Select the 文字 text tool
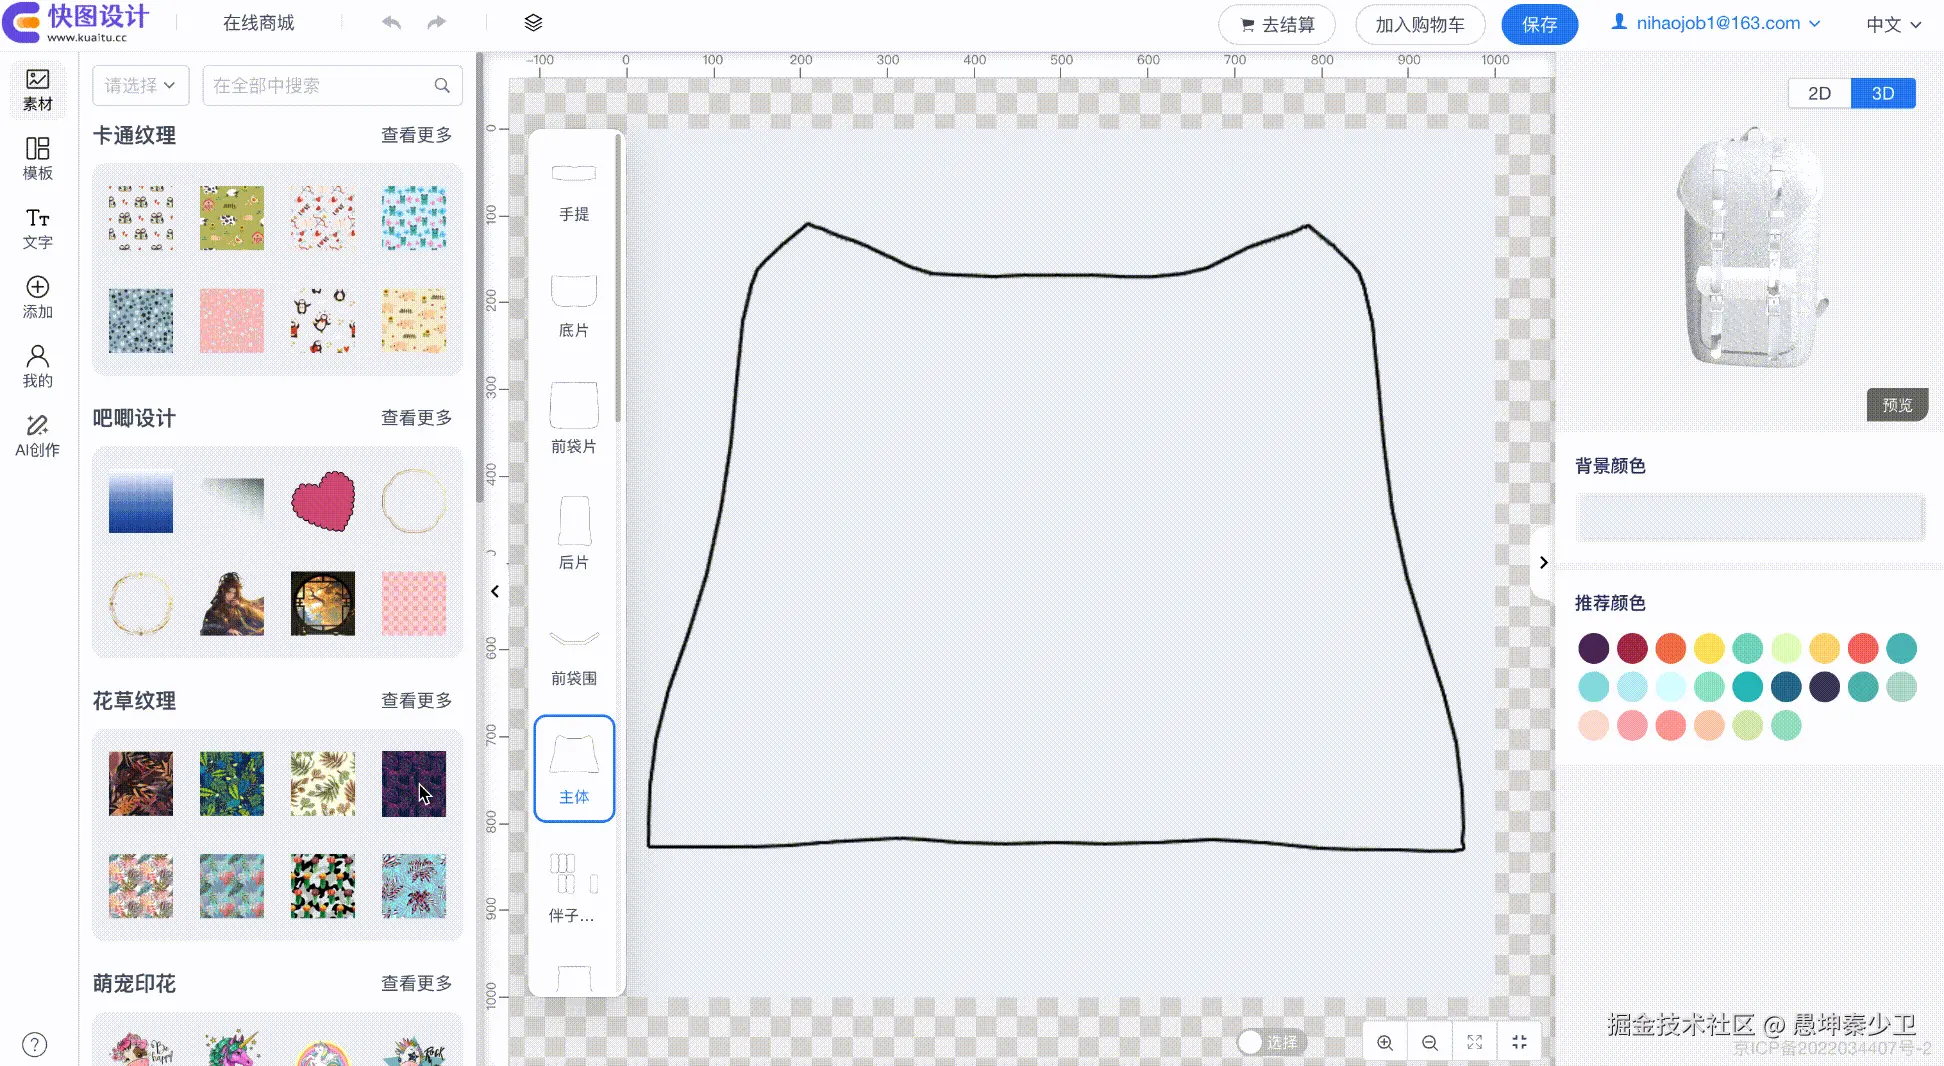 (x=37, y=228)
